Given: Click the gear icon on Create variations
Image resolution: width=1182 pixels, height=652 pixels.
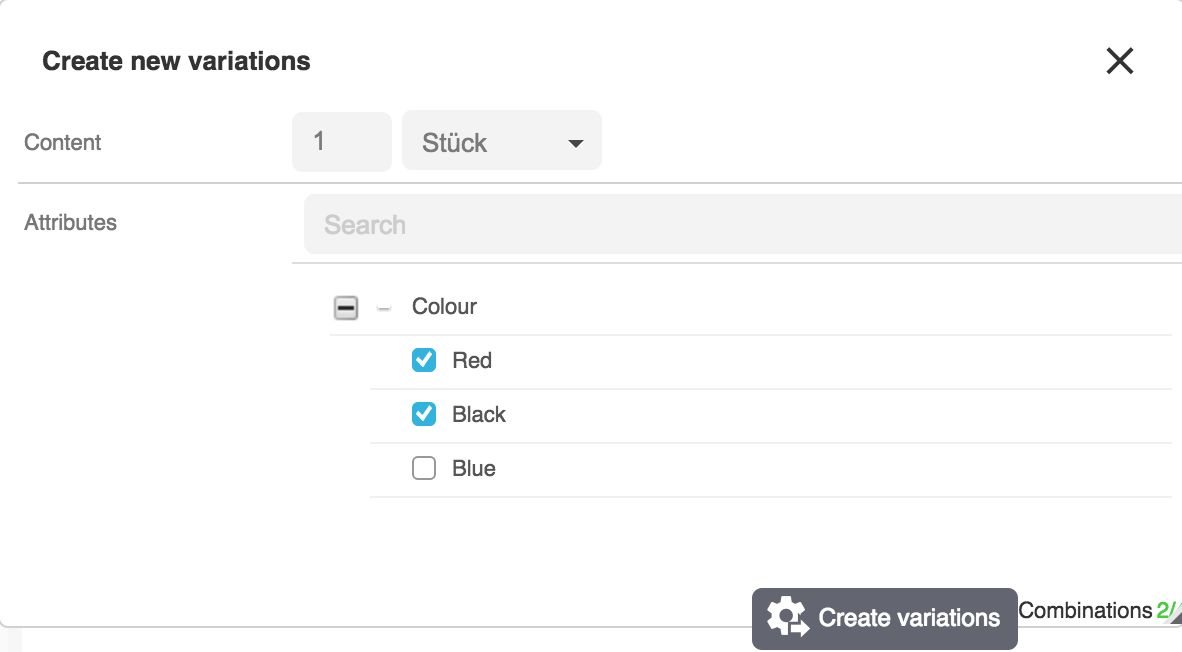Looking at the screenshot, I should tap(787, 617).
